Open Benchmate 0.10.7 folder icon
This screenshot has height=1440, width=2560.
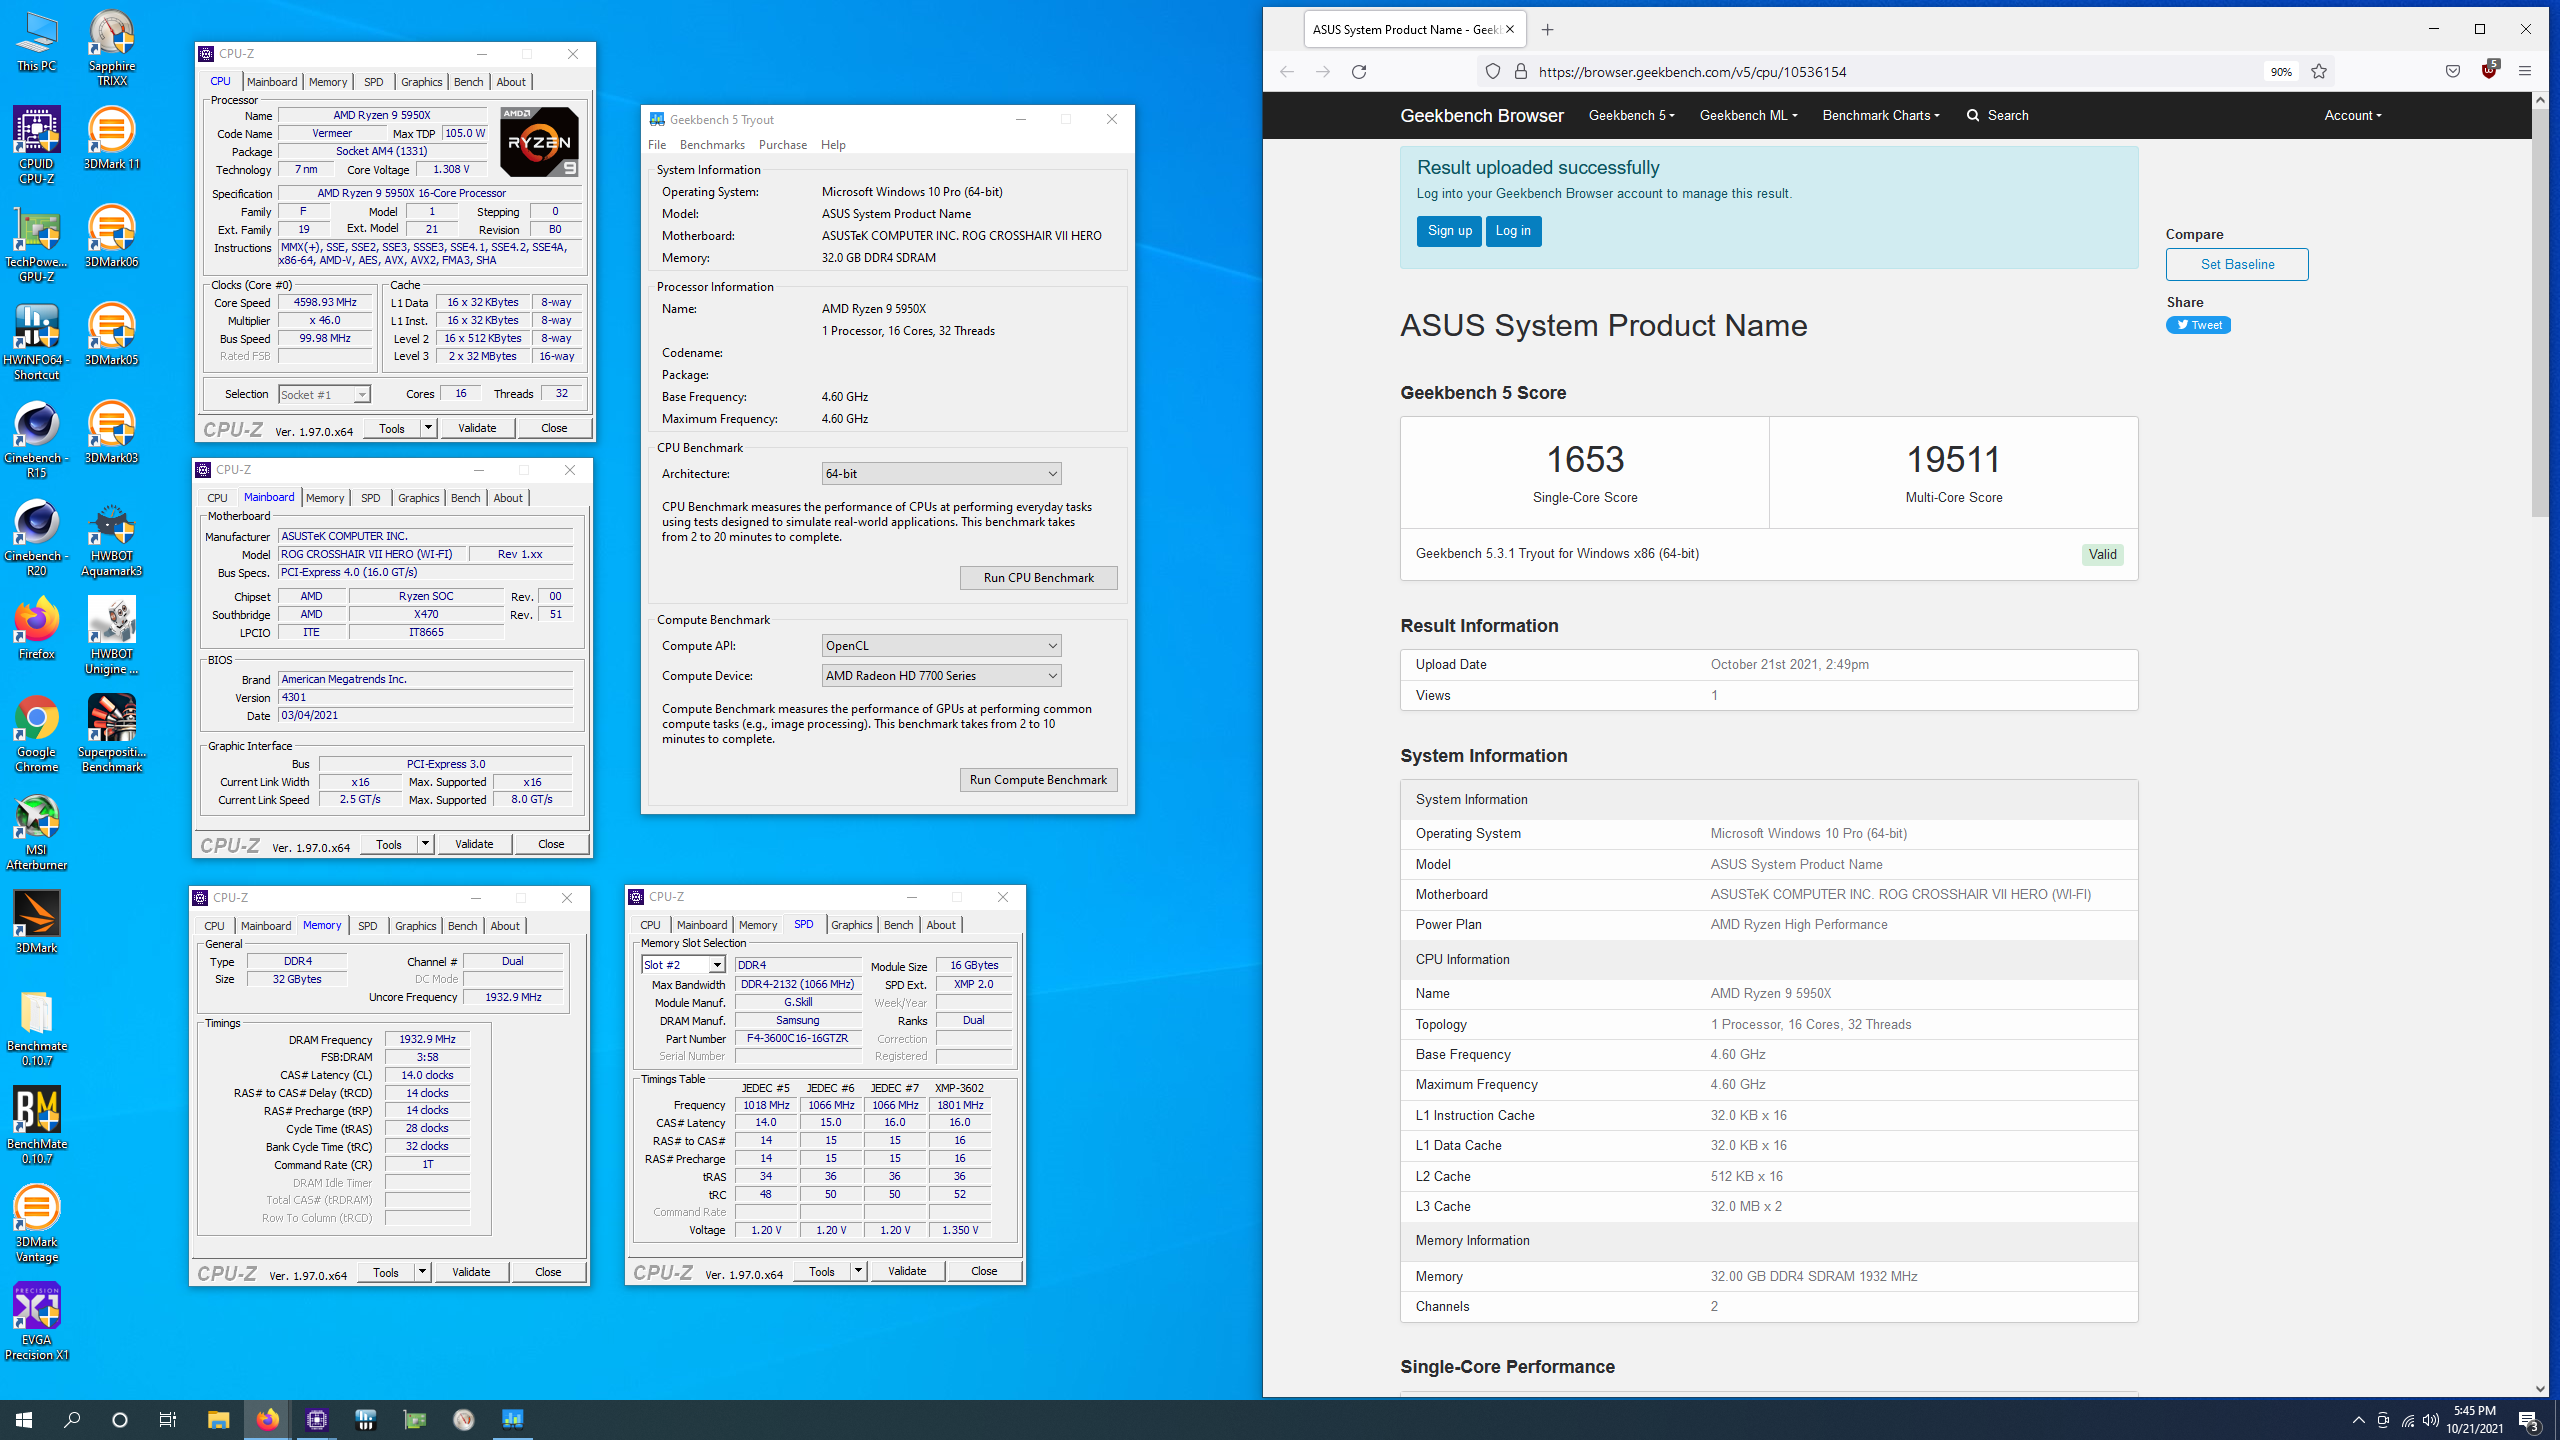tap(36, 1028)
